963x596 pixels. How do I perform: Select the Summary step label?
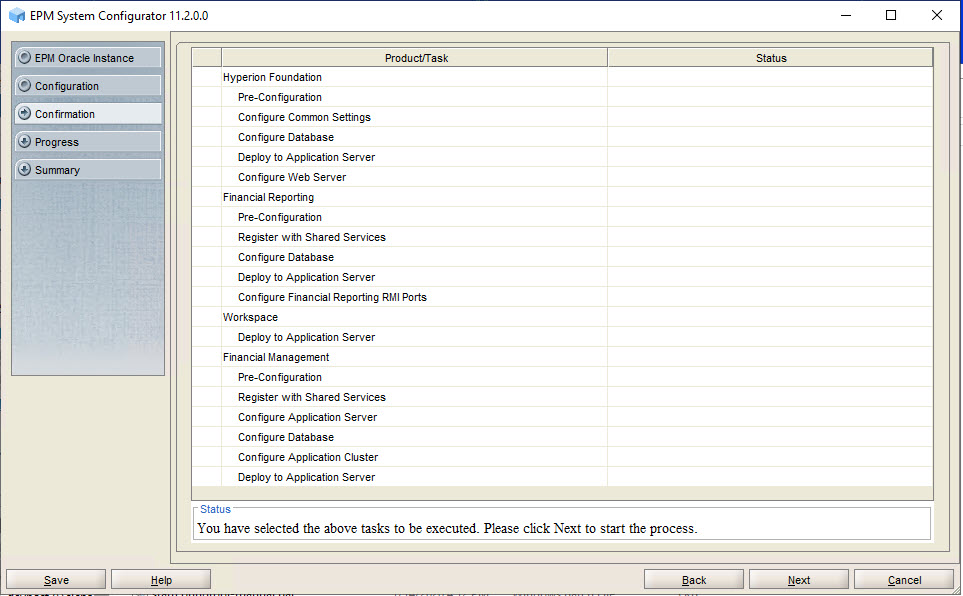(58, 170)
